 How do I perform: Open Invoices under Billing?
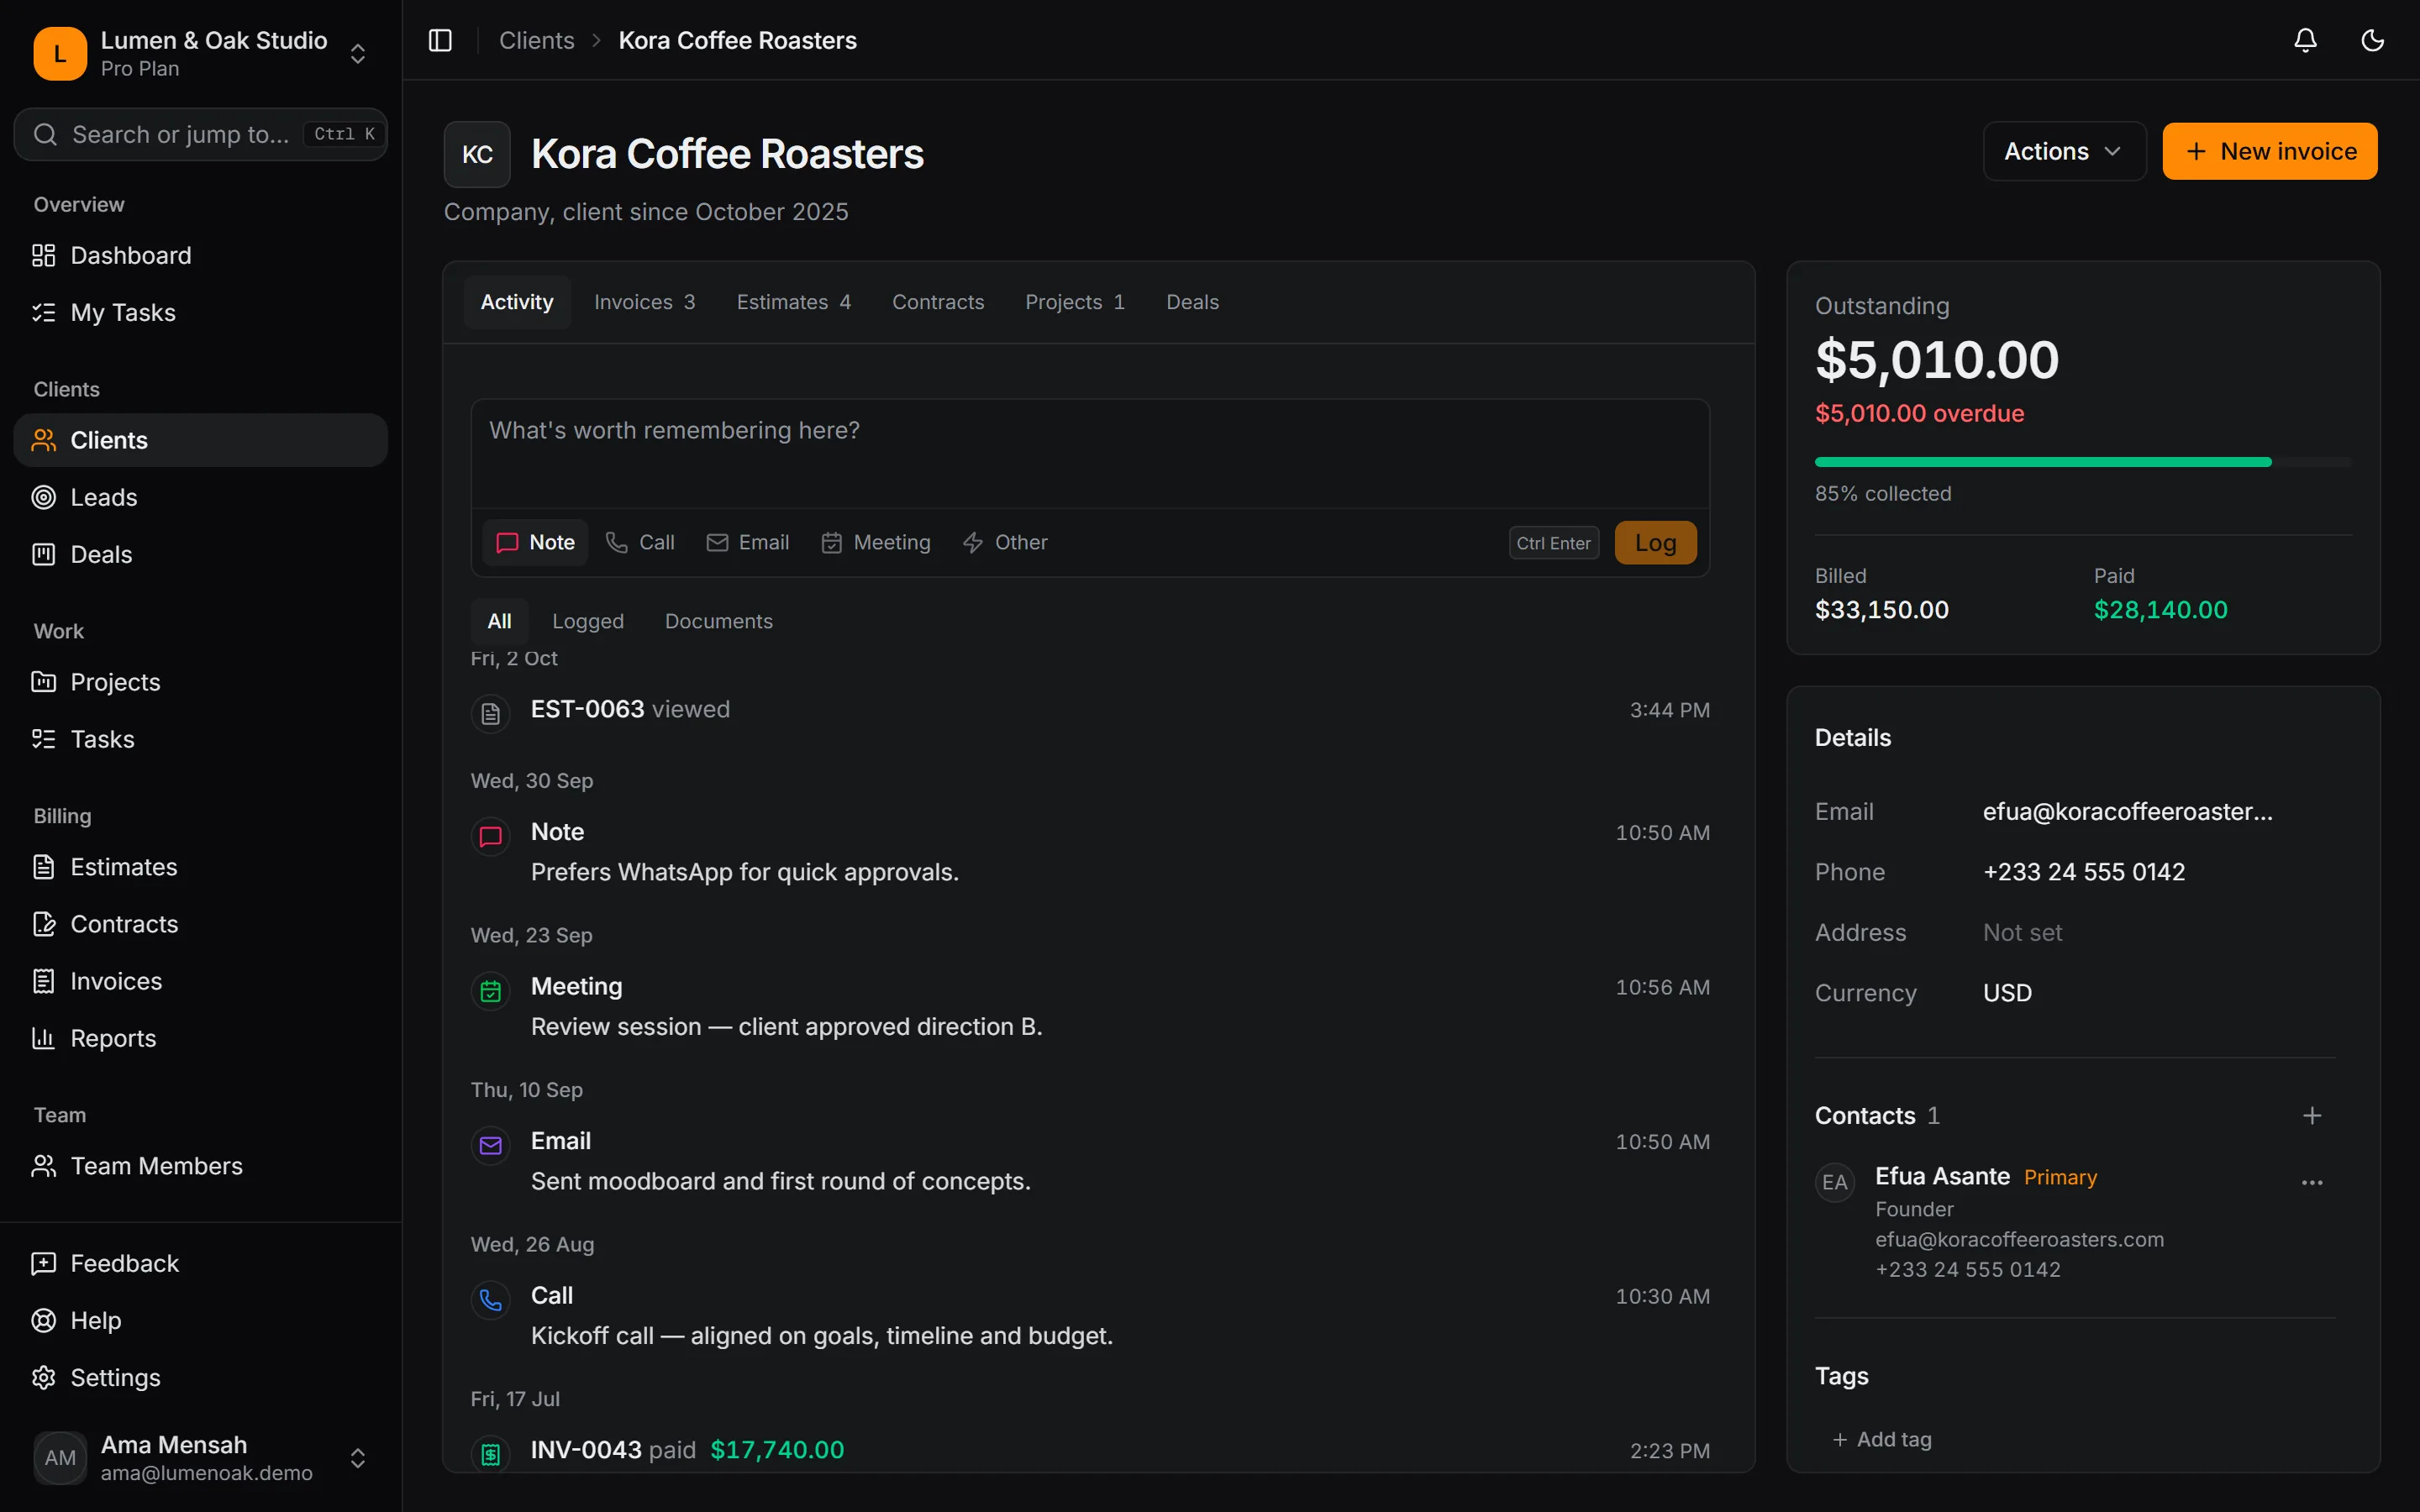click(x=200, y=981)
